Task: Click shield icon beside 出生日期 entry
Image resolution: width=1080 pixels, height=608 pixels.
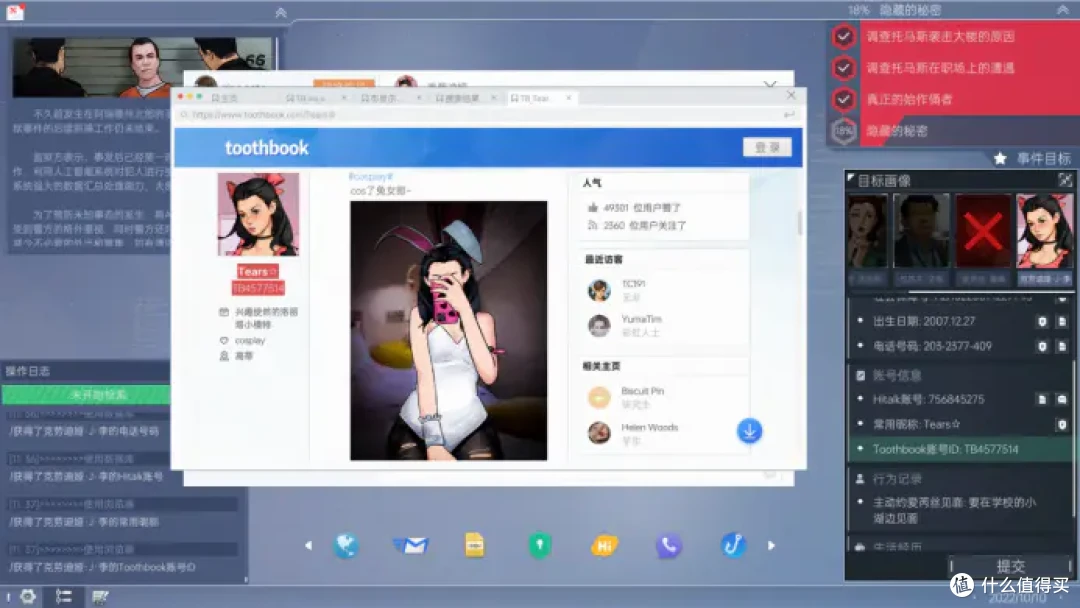Action: click(x=1042, y=322)
